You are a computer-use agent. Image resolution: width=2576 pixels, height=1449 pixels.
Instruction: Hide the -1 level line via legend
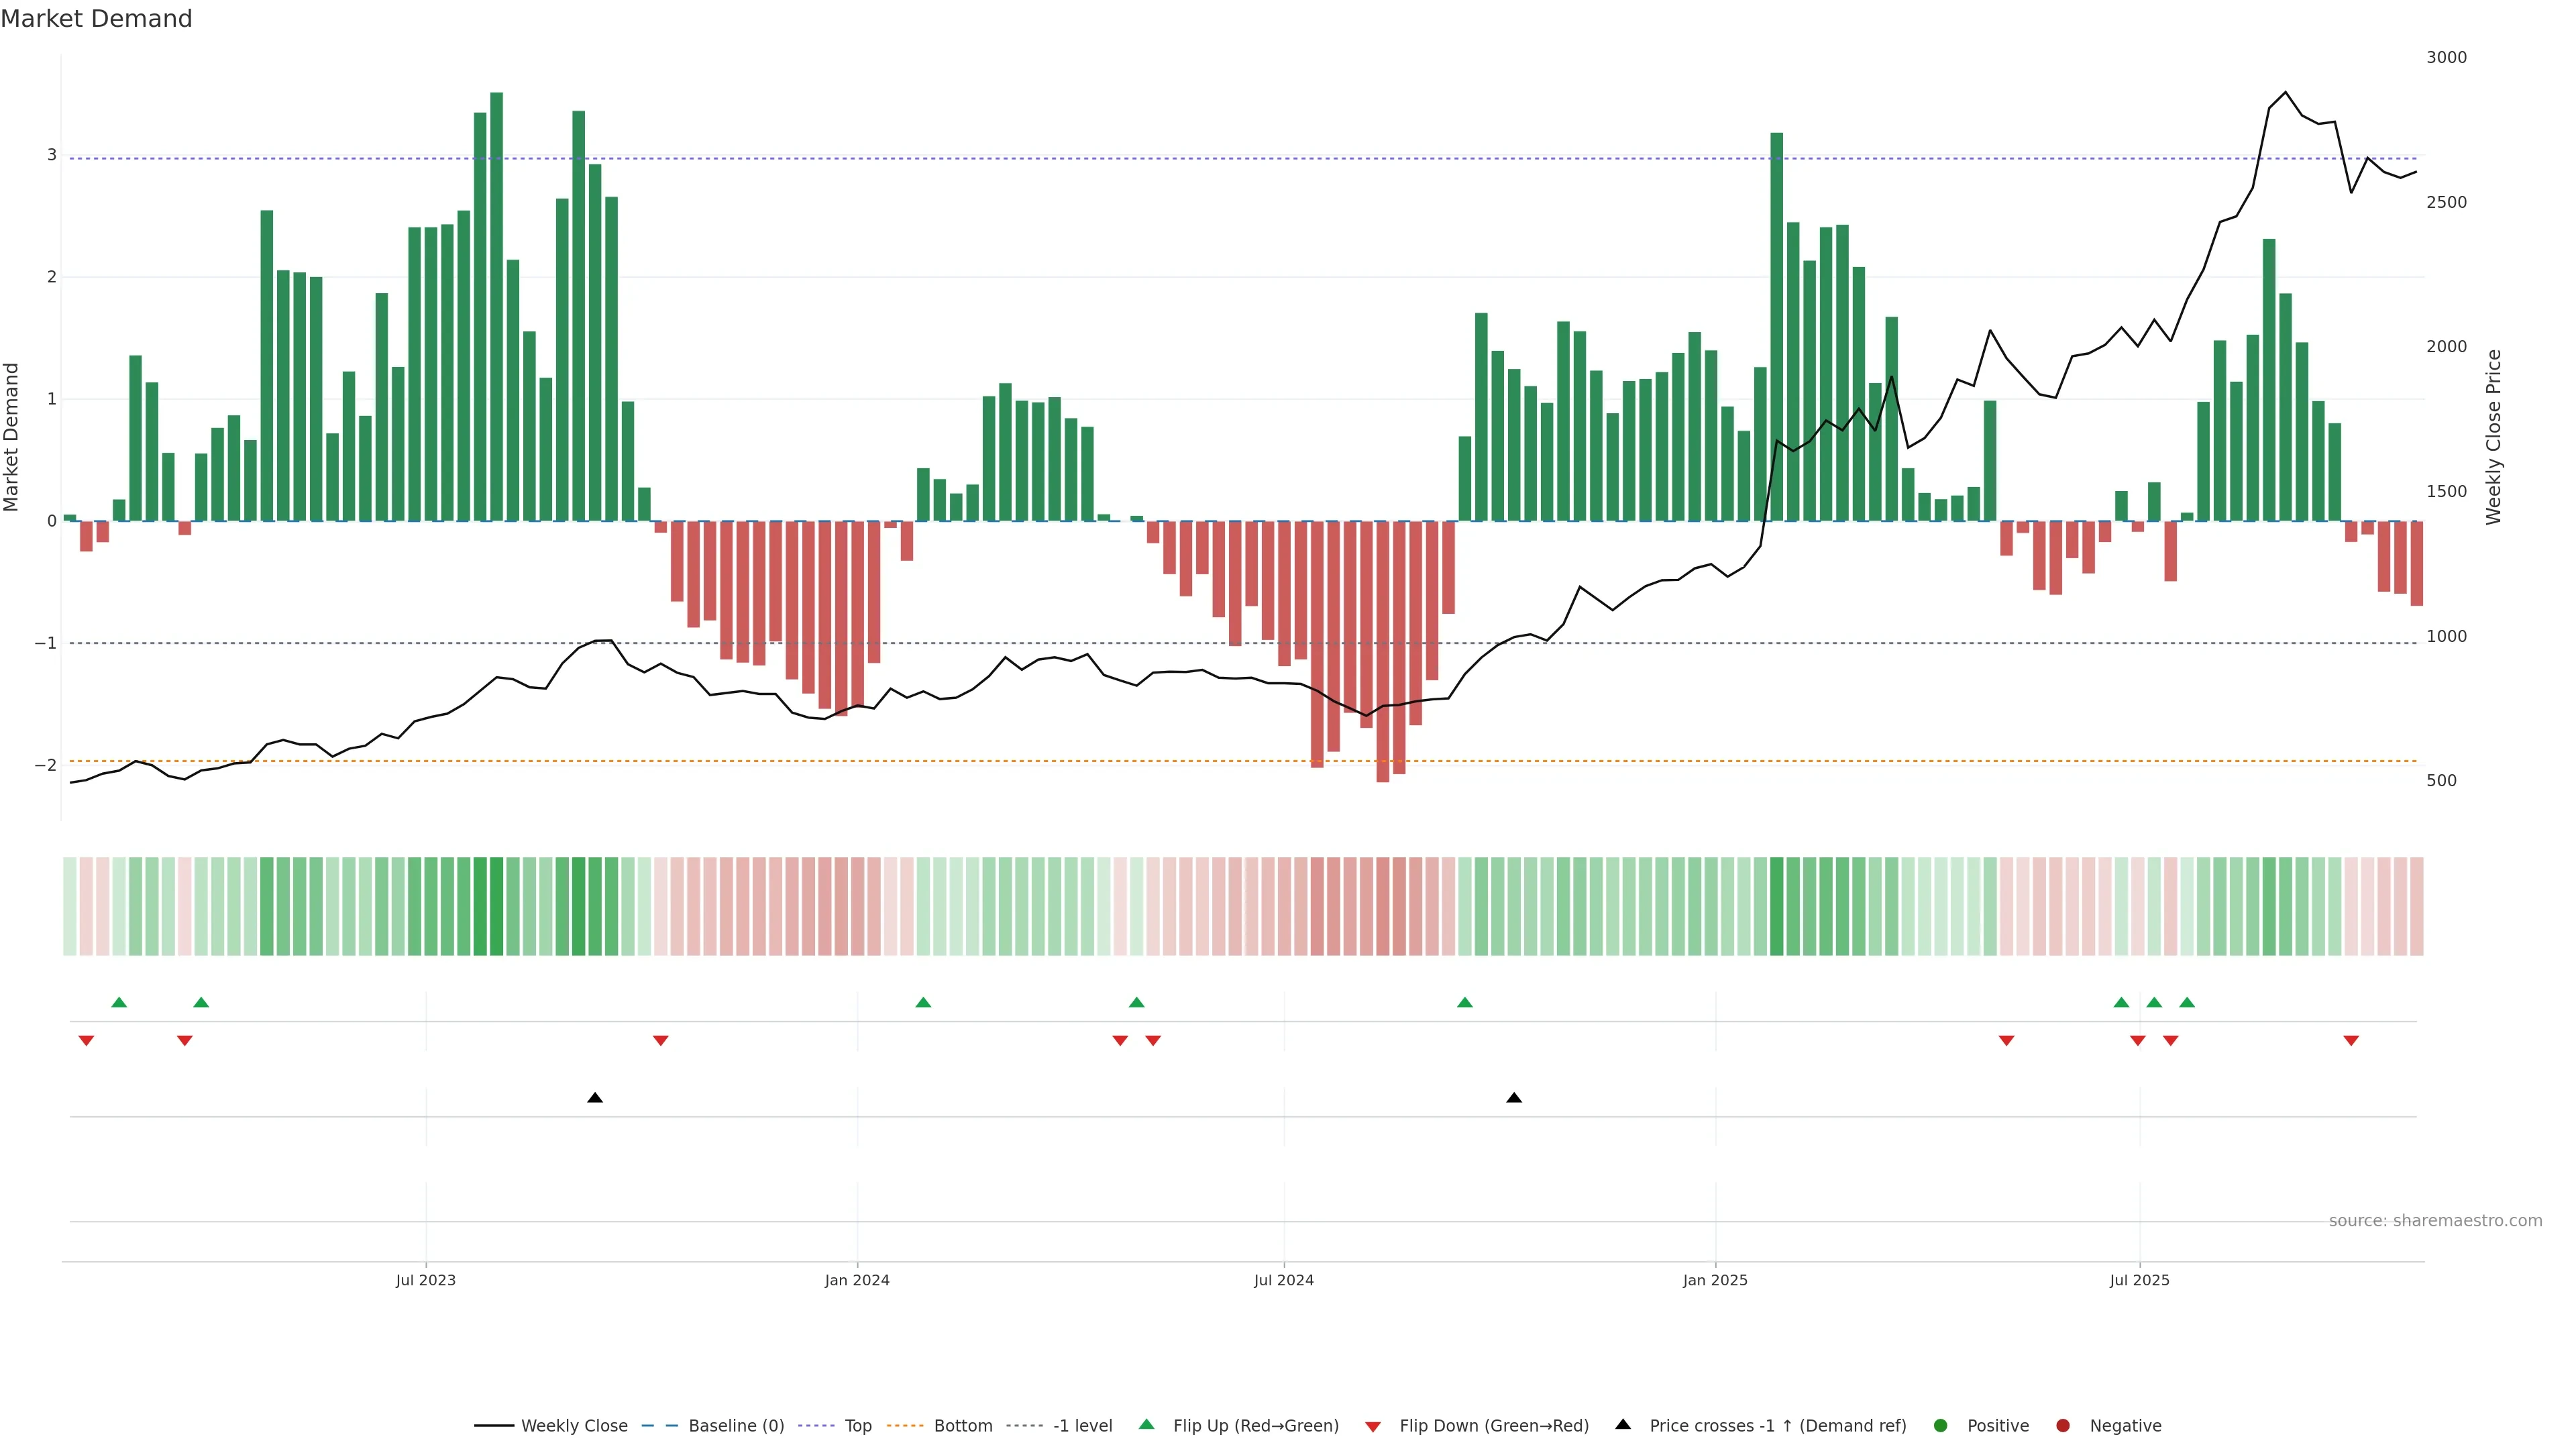[x=1082, y=1425]
